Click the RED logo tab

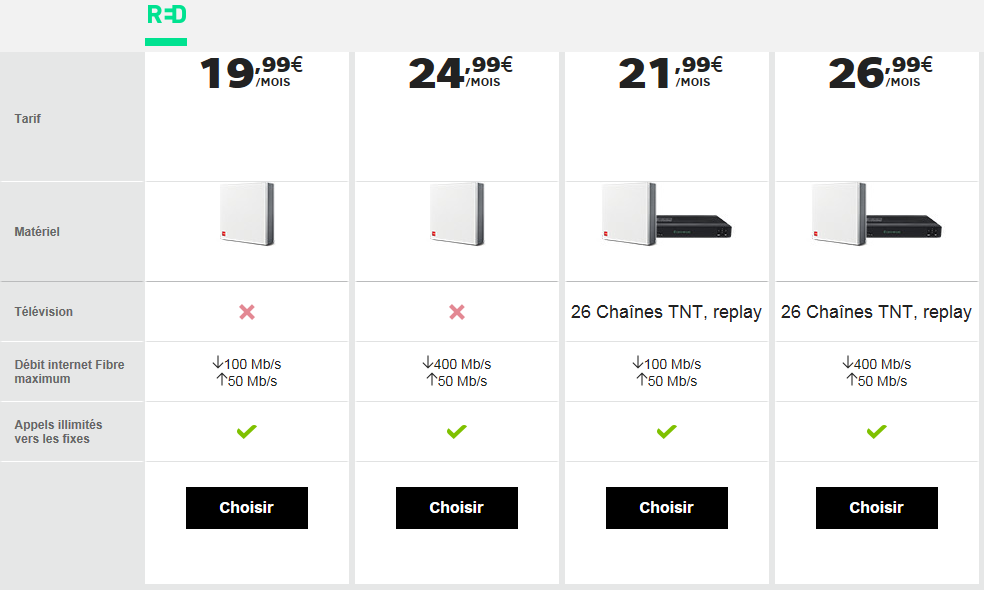coord(166,16)
